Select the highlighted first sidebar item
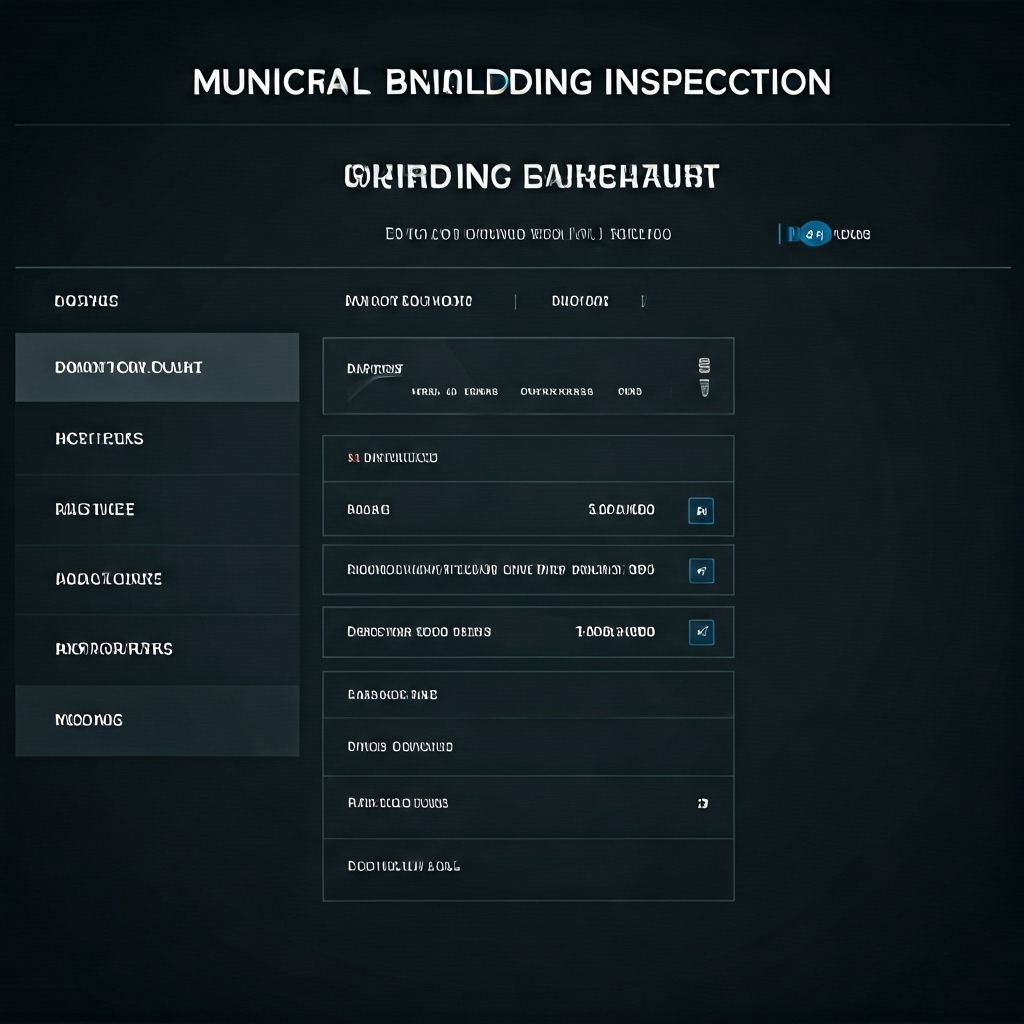This screenshot has height=1024, width=1024. [157, 368]
